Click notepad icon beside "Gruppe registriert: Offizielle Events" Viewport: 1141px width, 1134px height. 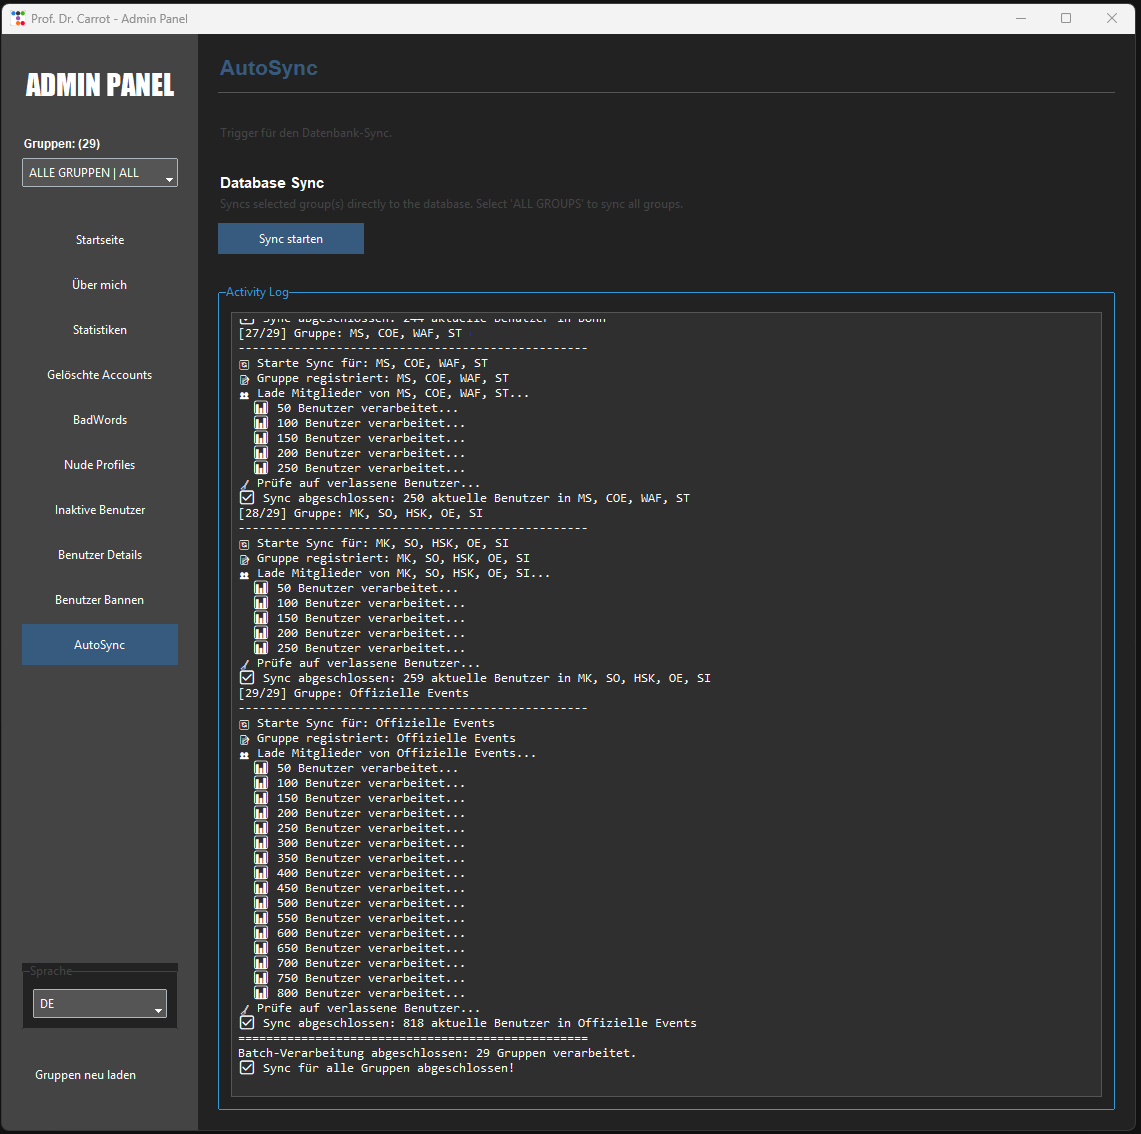[244, 739]
